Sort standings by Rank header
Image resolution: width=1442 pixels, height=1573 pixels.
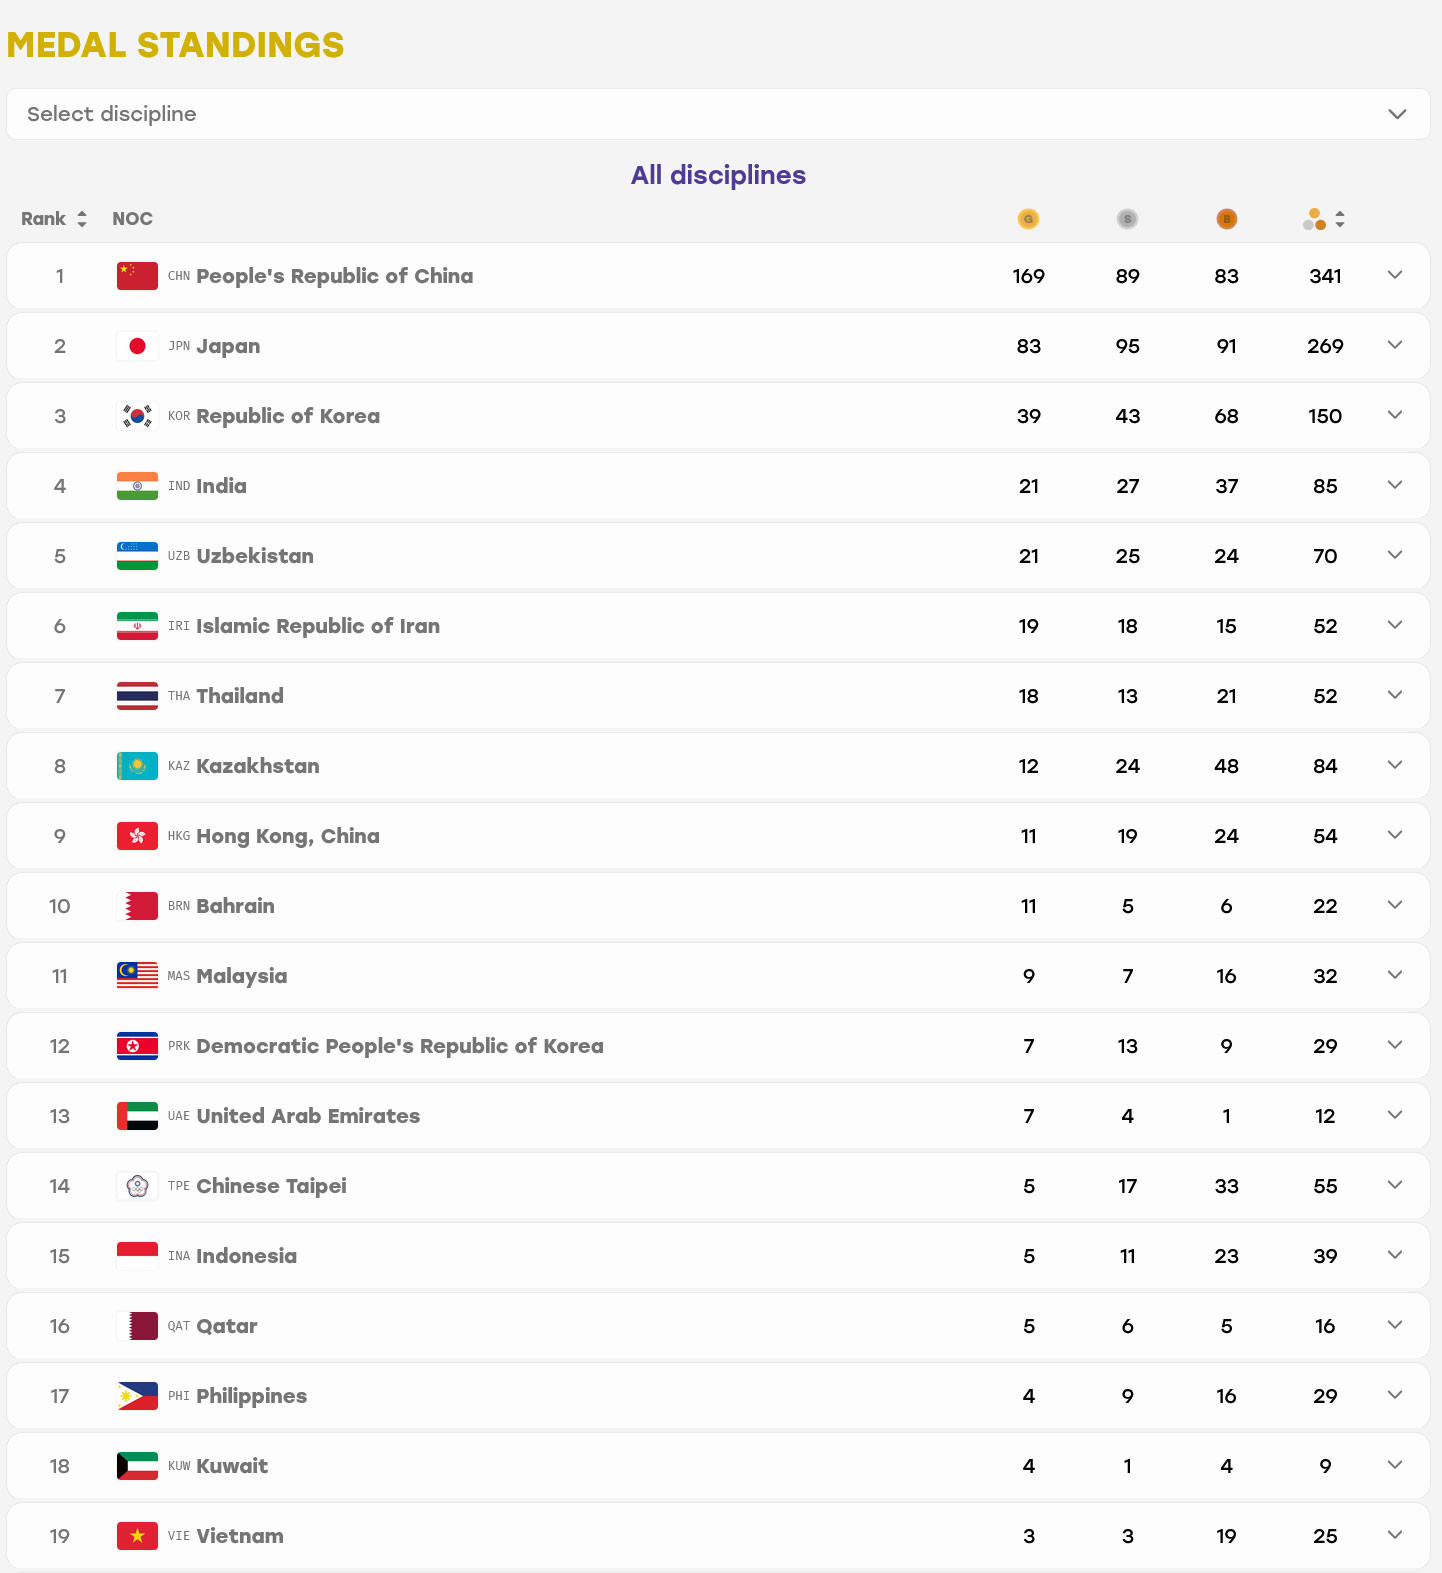[54, 219]
